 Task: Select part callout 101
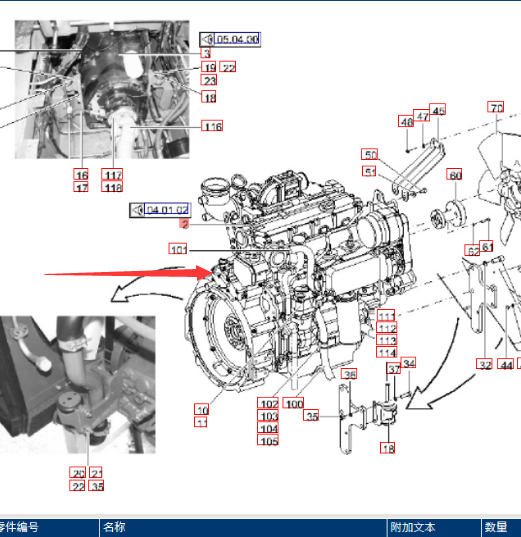coord(178,249)
